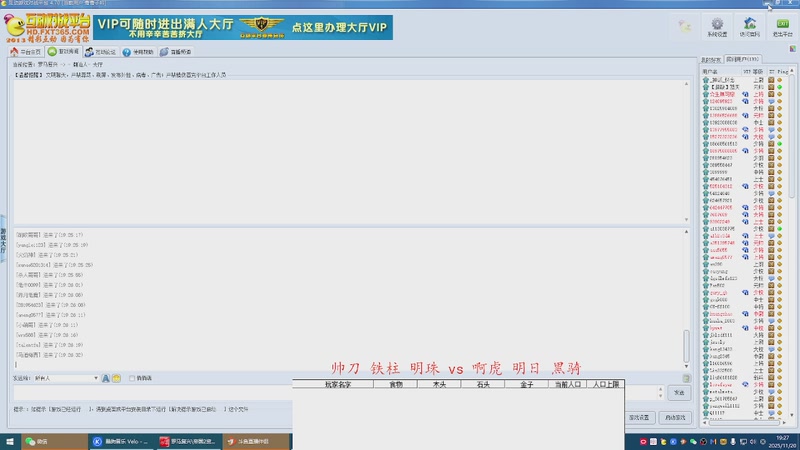
Task: Open the vertical 游戏大厅 side tab
Action: click(x=3, y=239)
